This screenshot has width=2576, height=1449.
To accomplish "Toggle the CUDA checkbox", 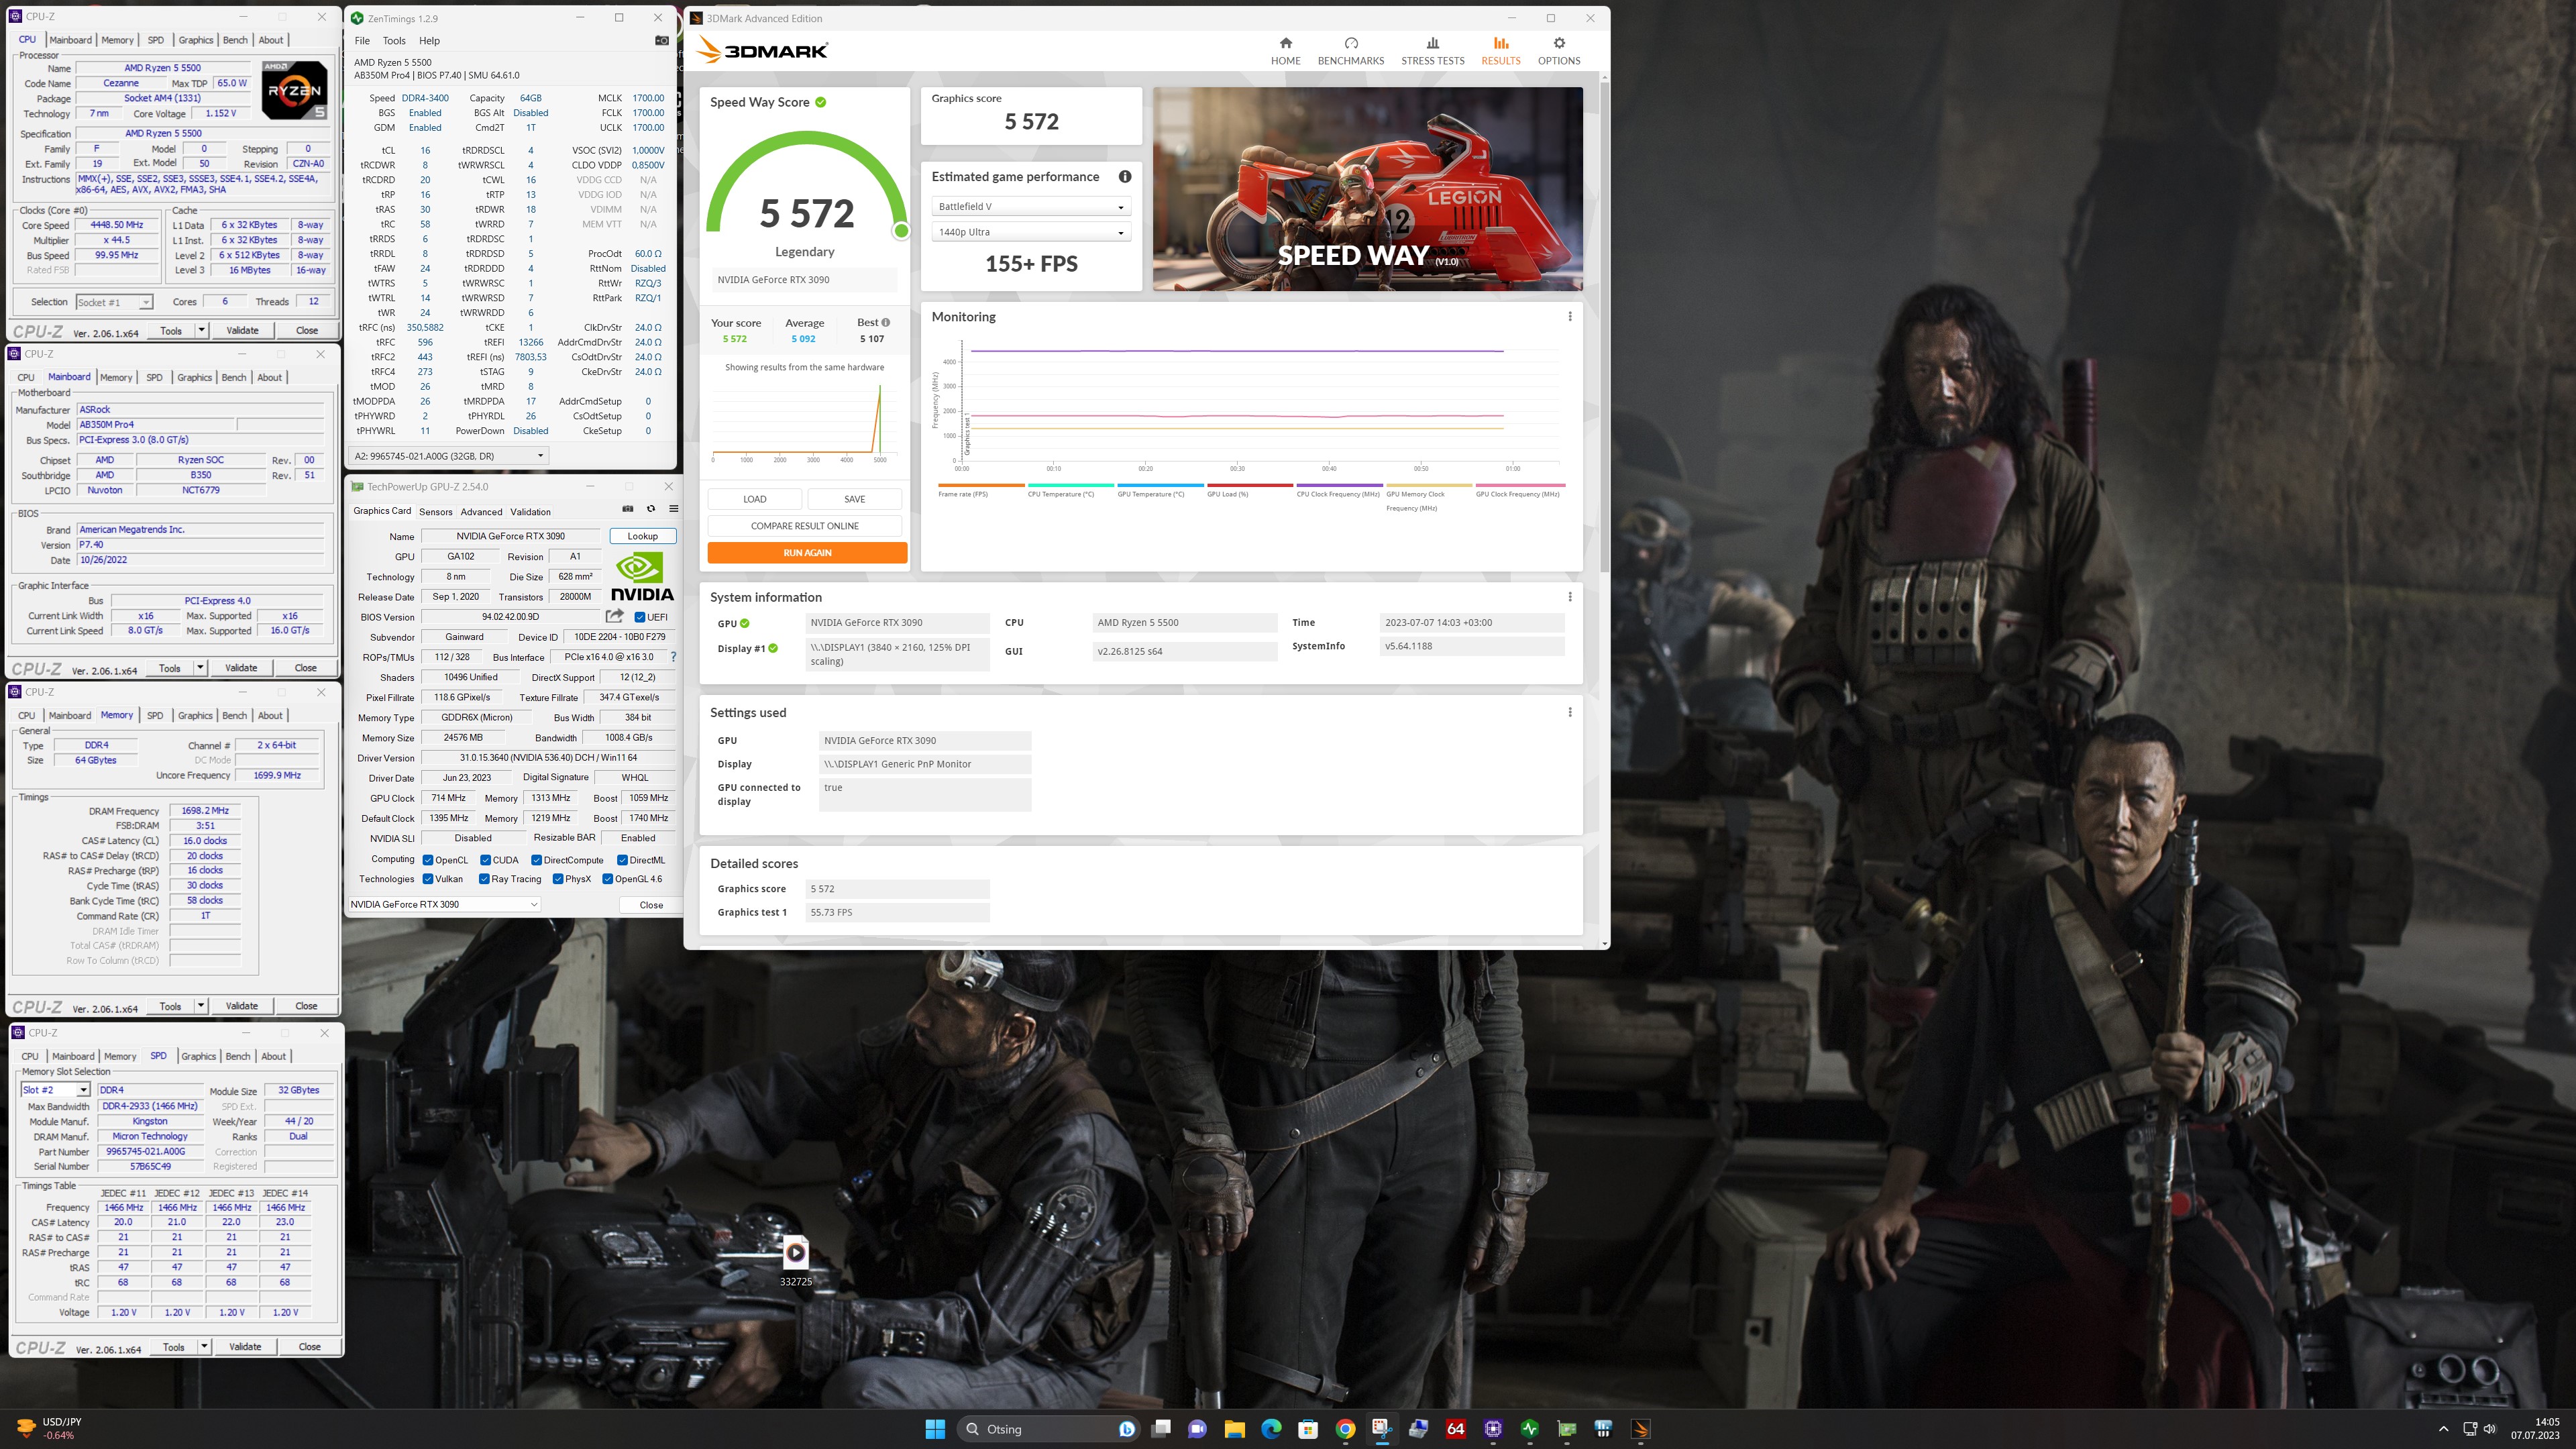I will point(485,860).
